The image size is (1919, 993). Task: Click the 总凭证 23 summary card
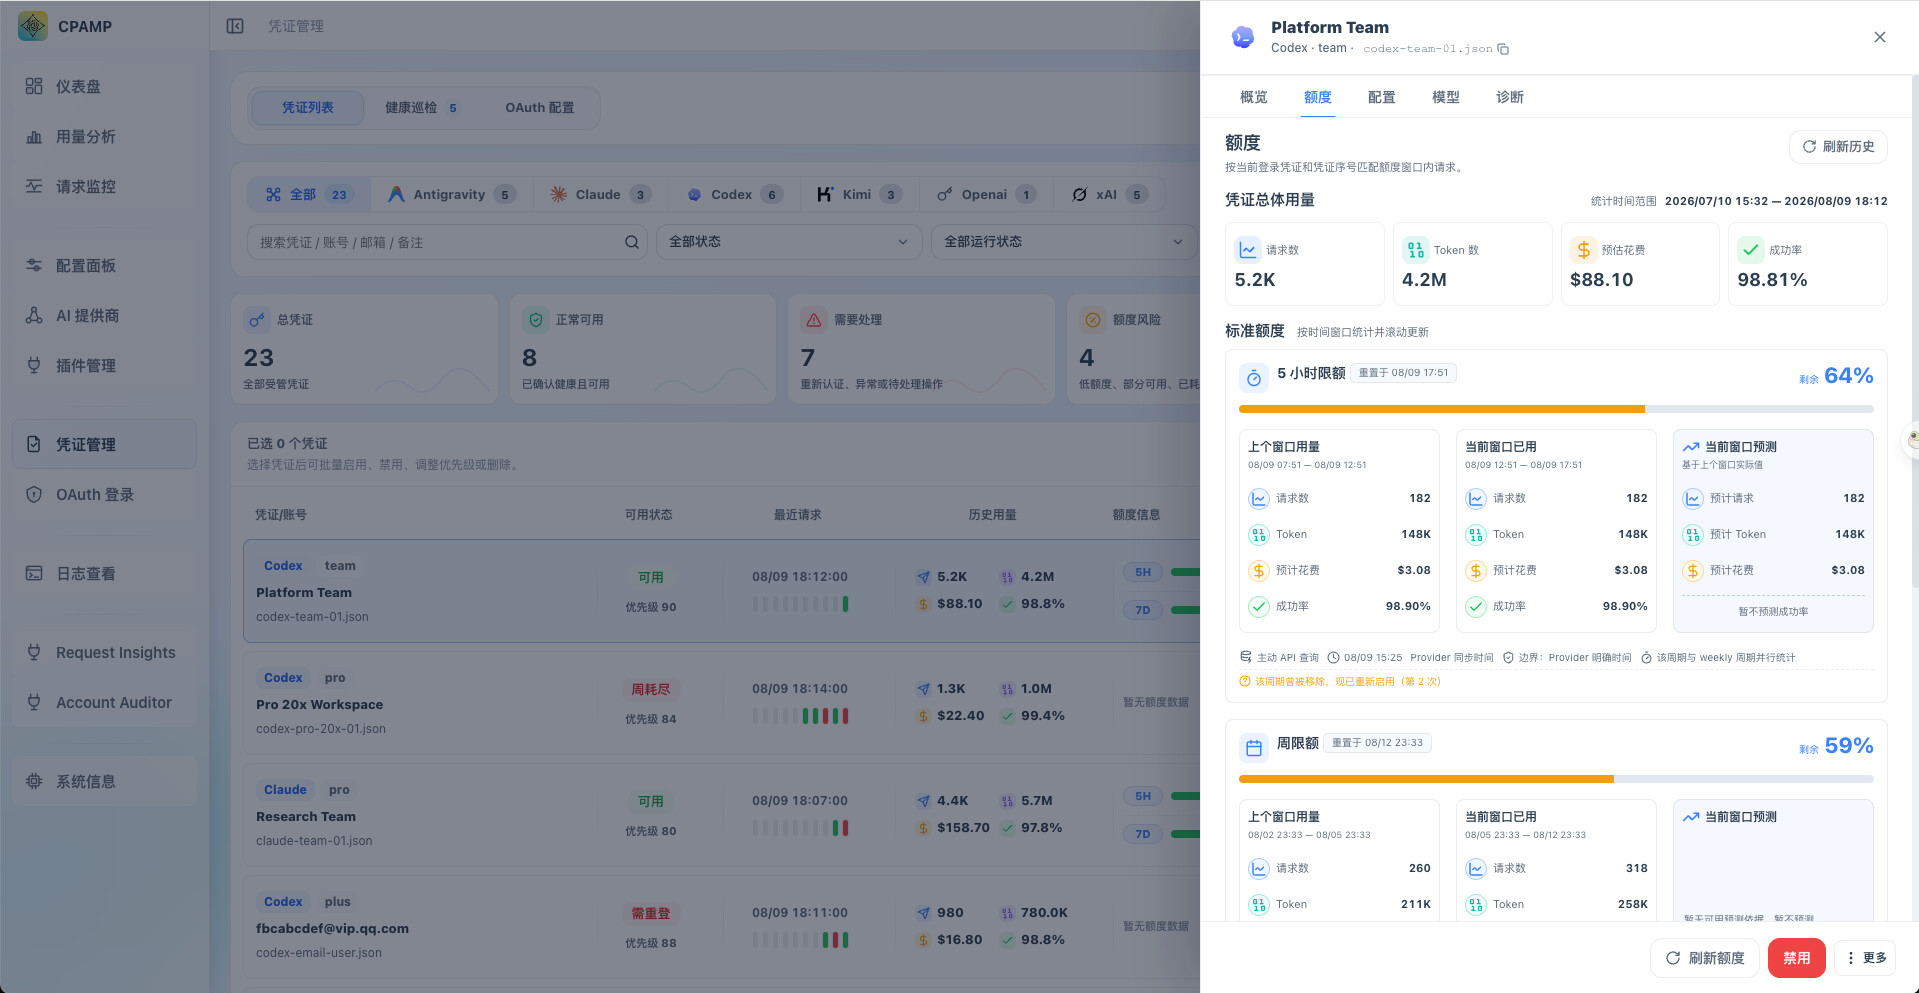click(x=364, y=349)
